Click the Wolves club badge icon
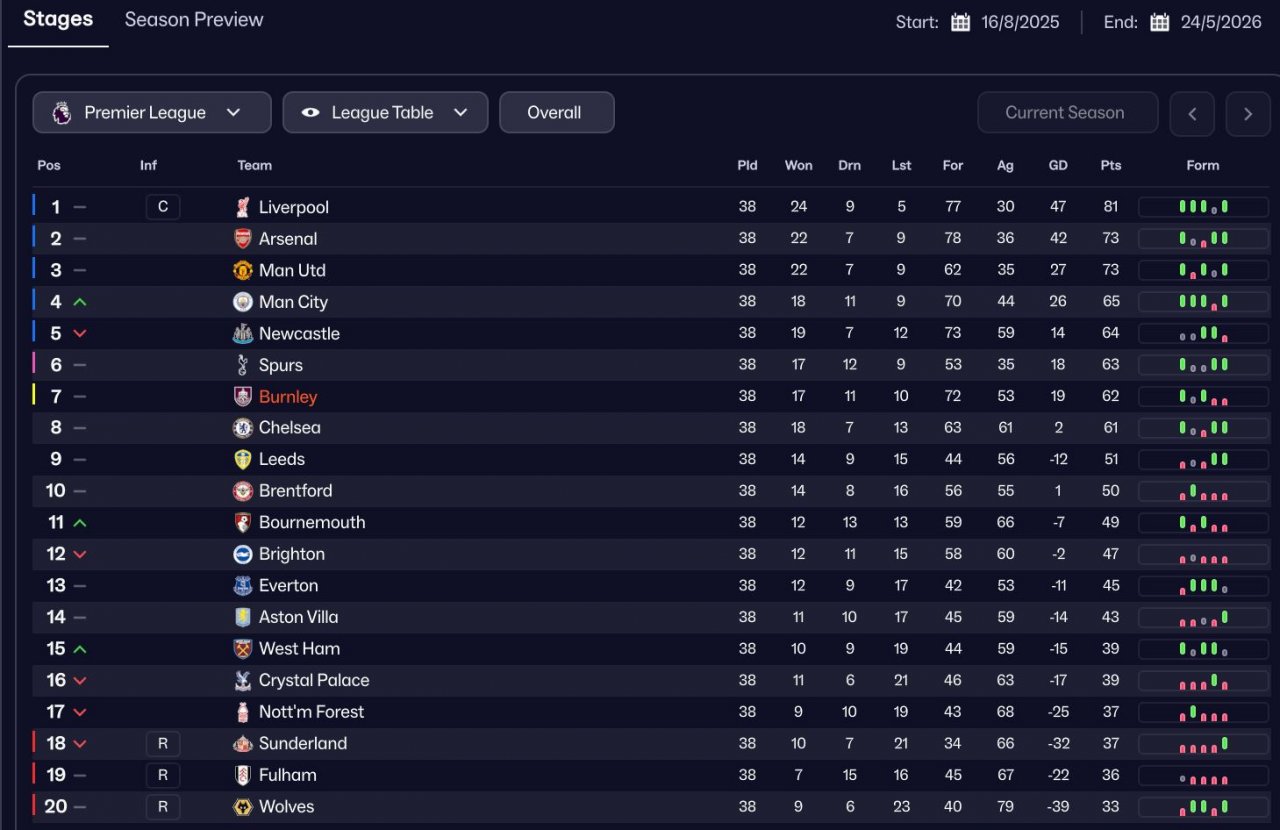The image size is (1280, 830). [242, 807]
